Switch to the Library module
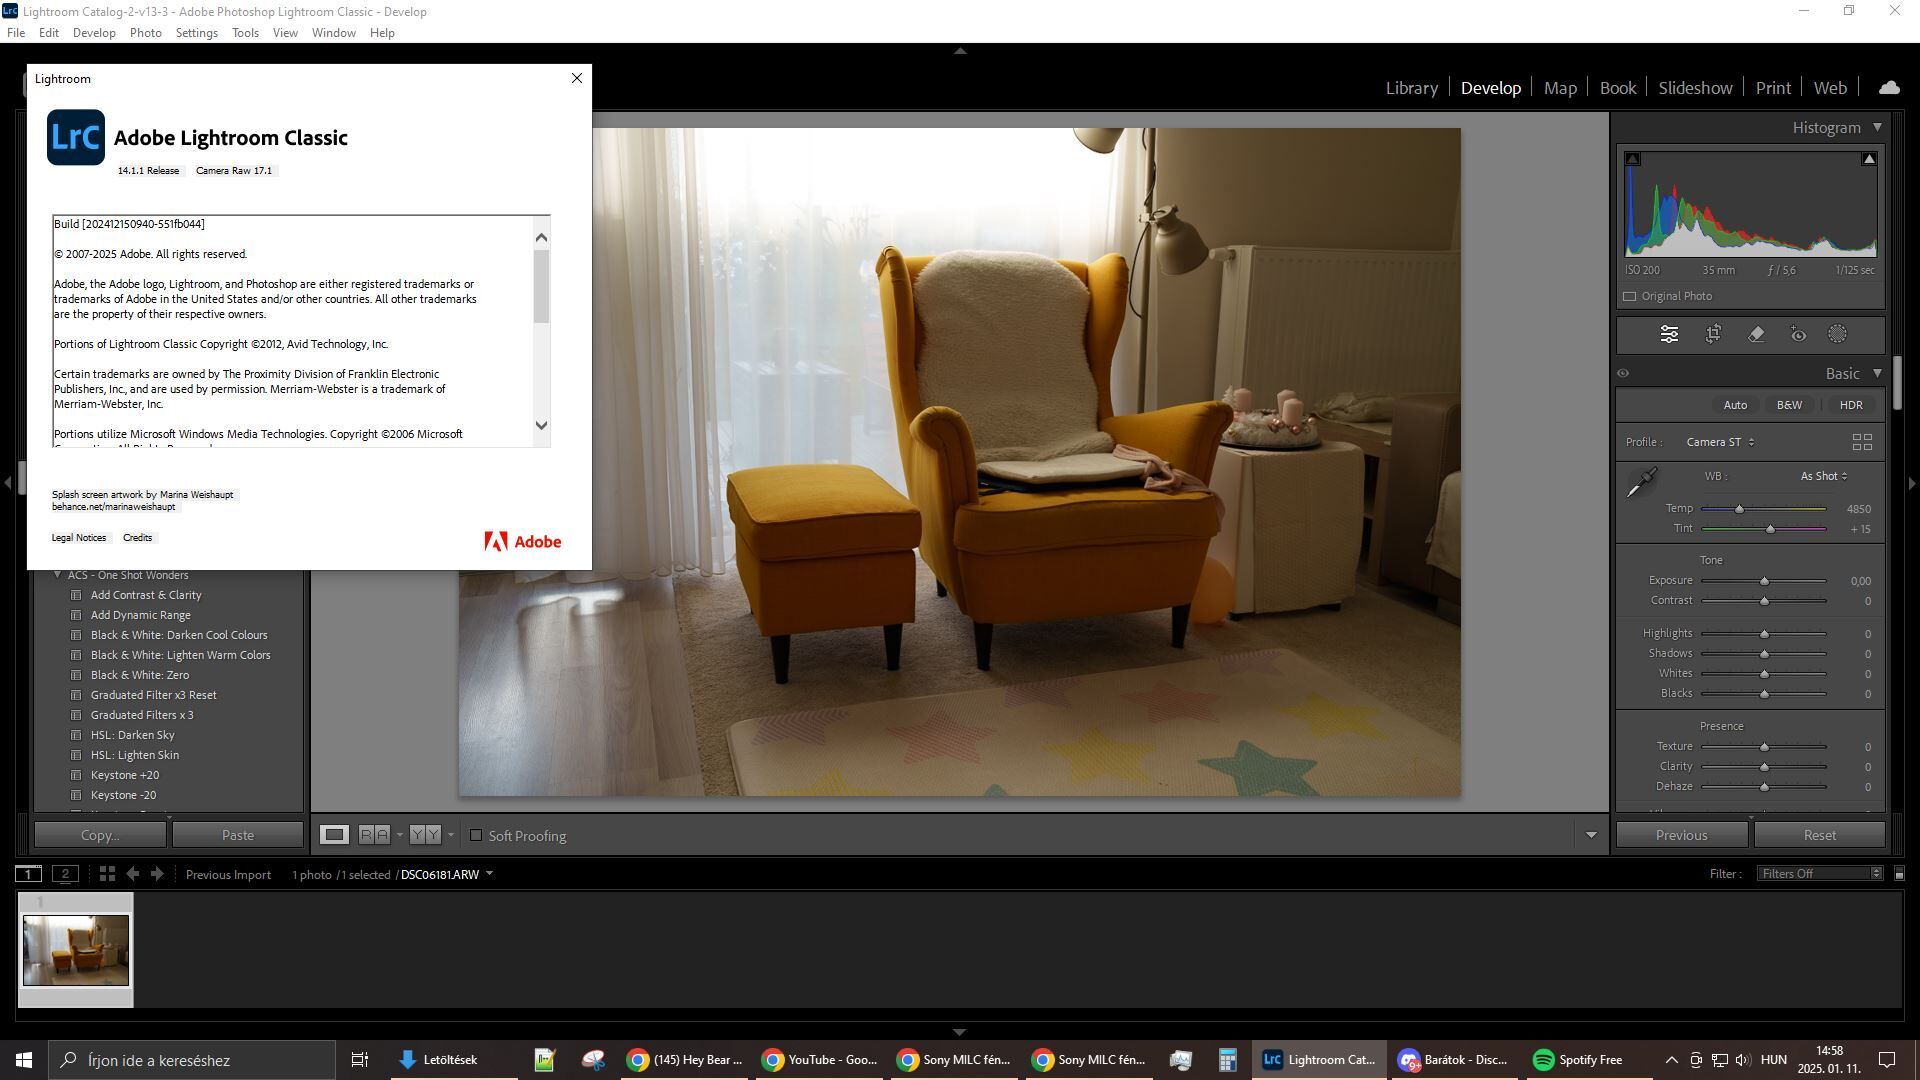This screenshot has height=1080, width=1920. [1411, 88]
